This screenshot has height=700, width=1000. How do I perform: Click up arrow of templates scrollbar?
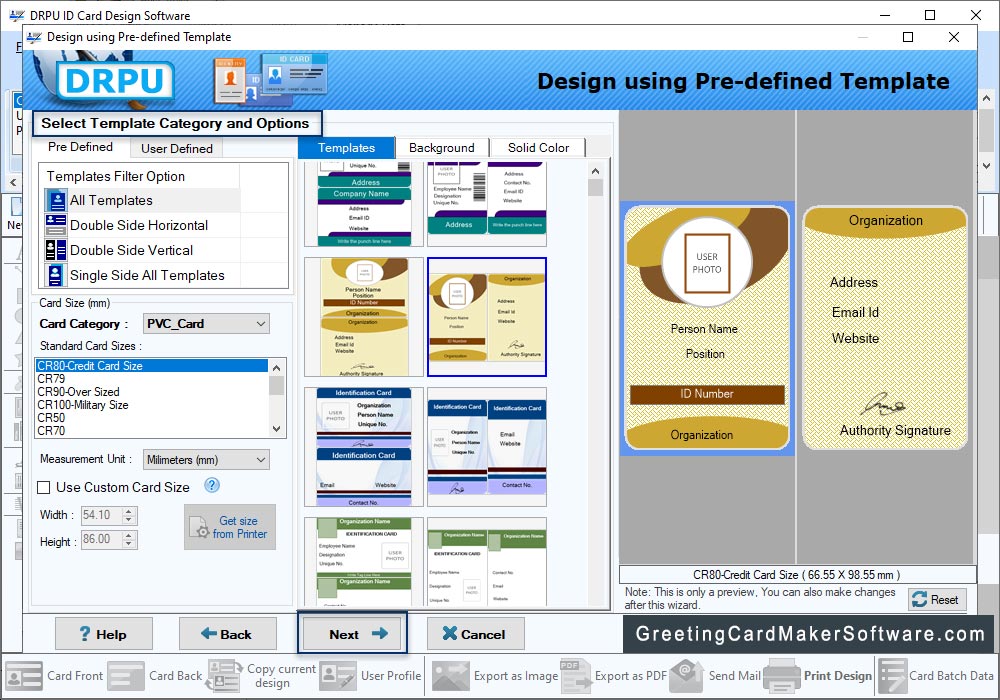595,171
